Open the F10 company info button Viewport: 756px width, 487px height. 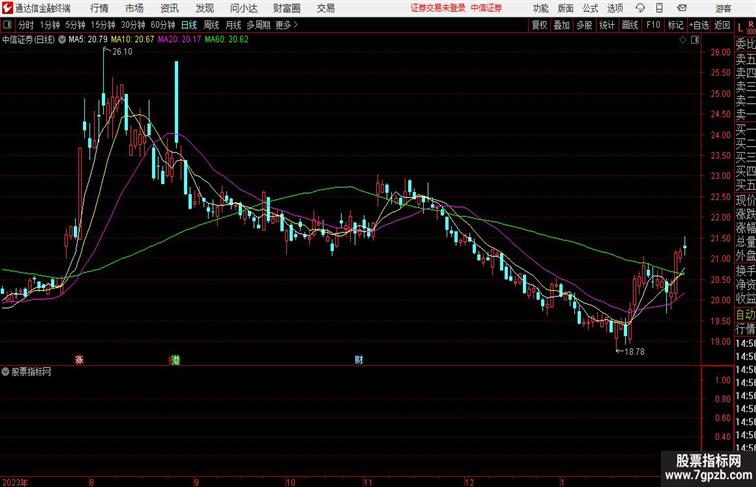(653, 25)
